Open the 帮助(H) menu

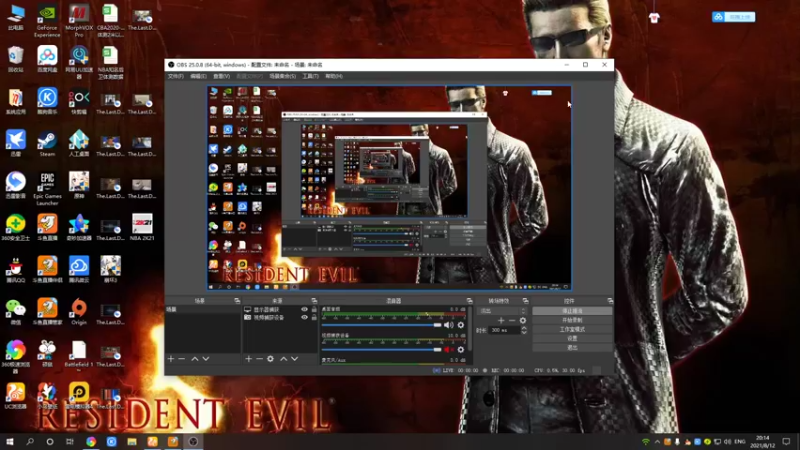(334, 76)
